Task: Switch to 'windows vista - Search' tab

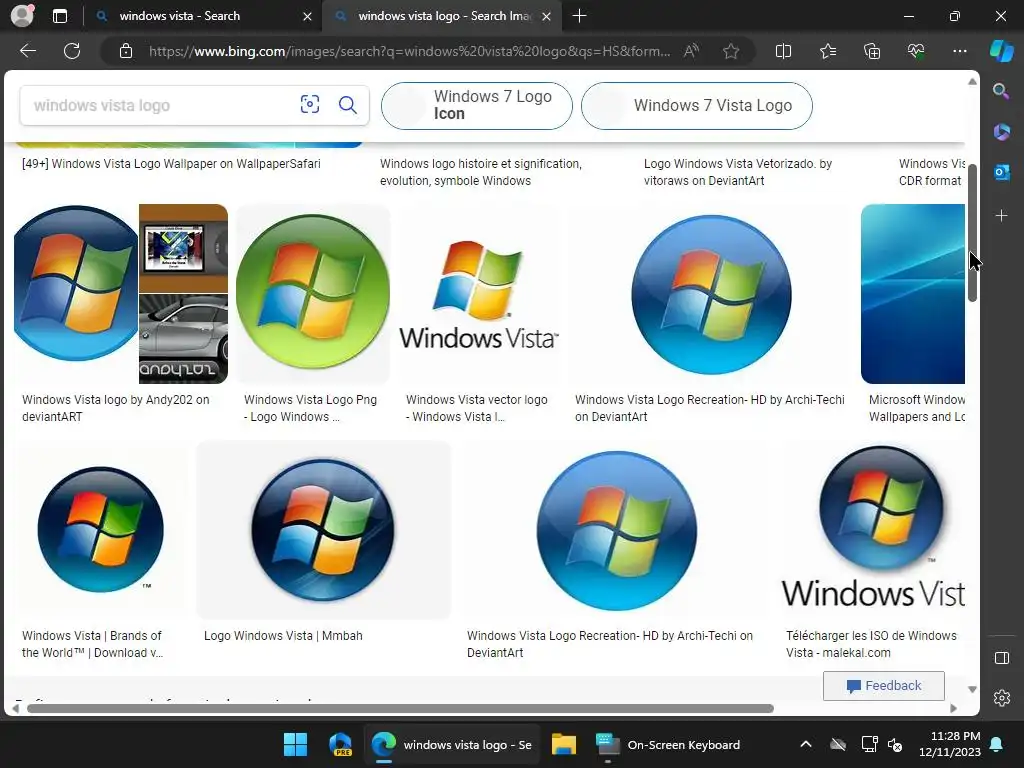Action: click(x=202, y=16)
